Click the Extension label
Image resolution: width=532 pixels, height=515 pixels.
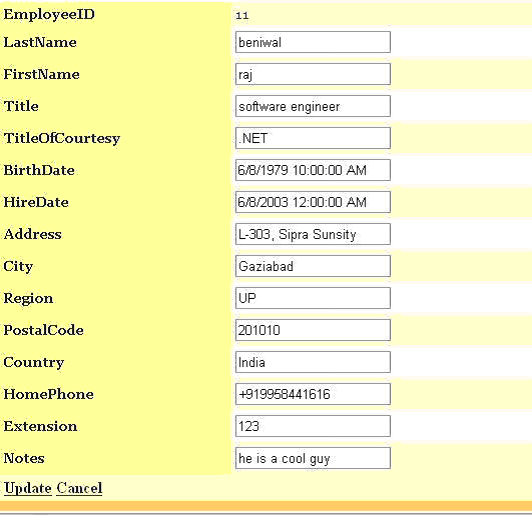coord(40,426)
